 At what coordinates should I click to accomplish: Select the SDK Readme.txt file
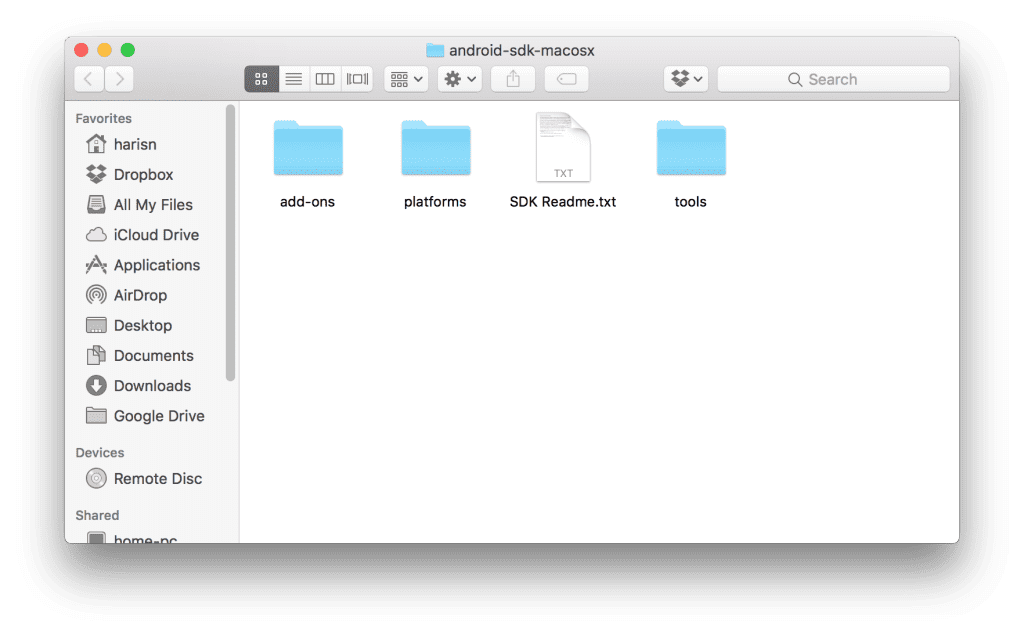click(x=562, y=148)
